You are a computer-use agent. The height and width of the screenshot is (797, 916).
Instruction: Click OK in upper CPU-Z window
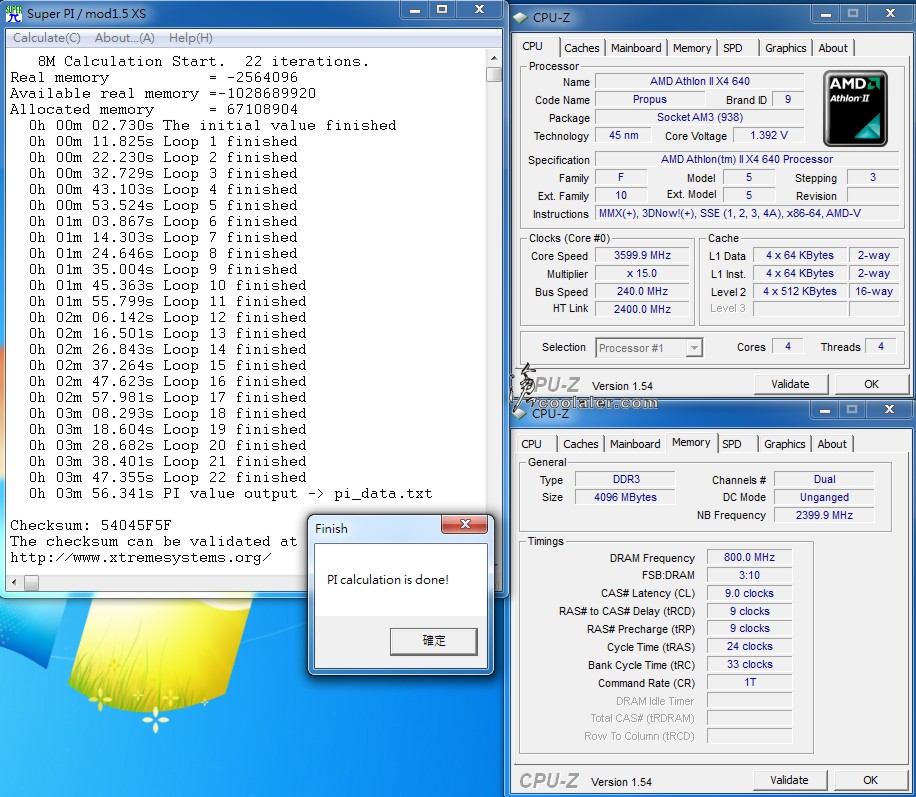point(871,384)
